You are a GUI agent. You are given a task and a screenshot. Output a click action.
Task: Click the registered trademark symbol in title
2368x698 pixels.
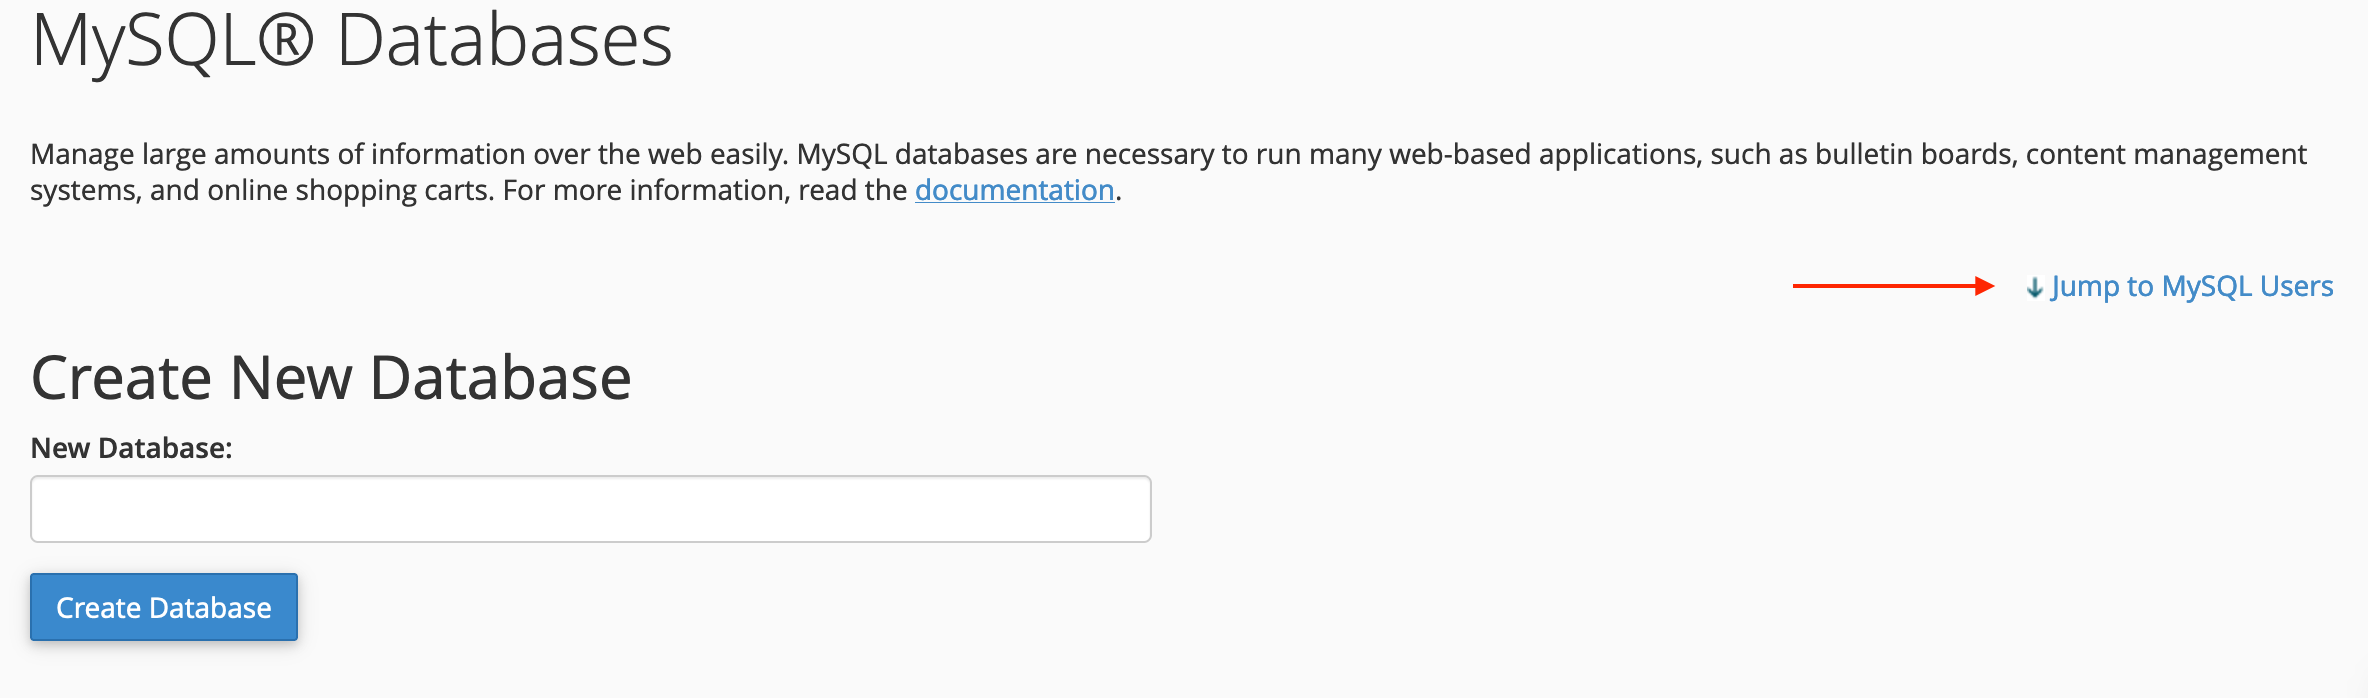click(286, 42)
